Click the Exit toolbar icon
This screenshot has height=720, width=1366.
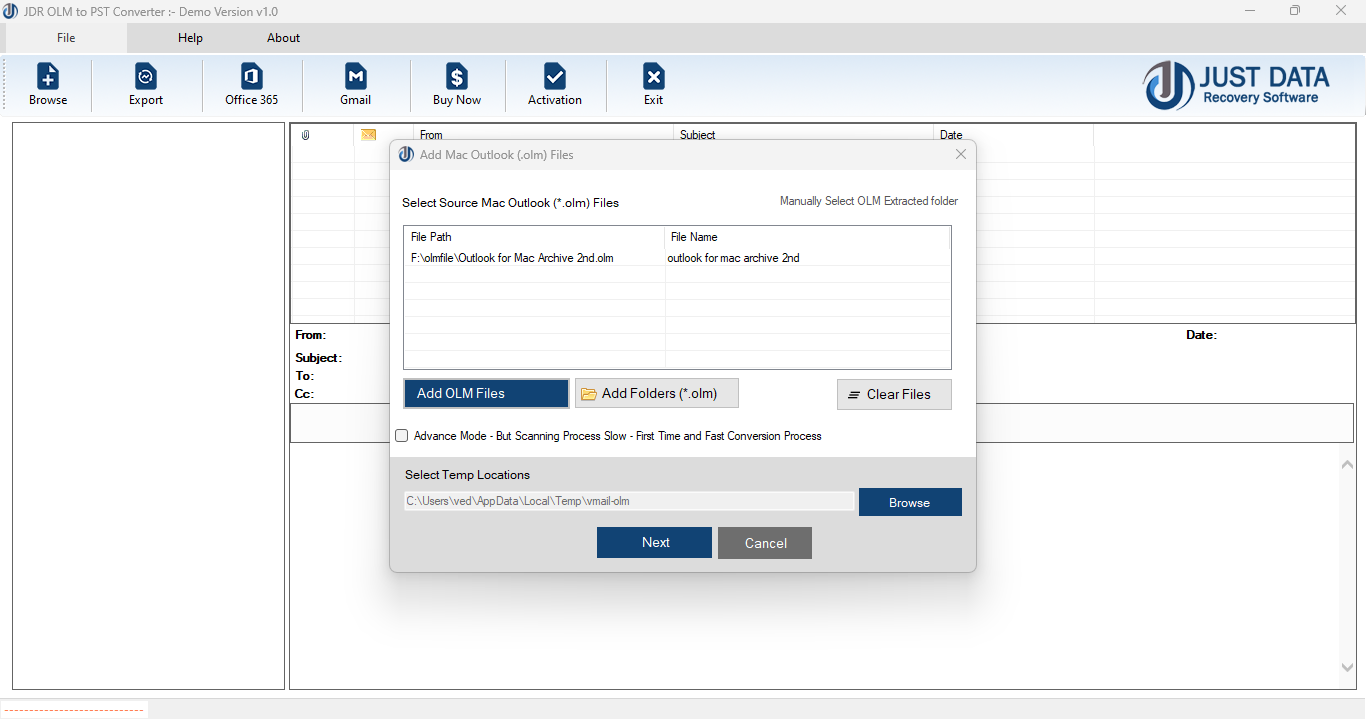[654, 84]
